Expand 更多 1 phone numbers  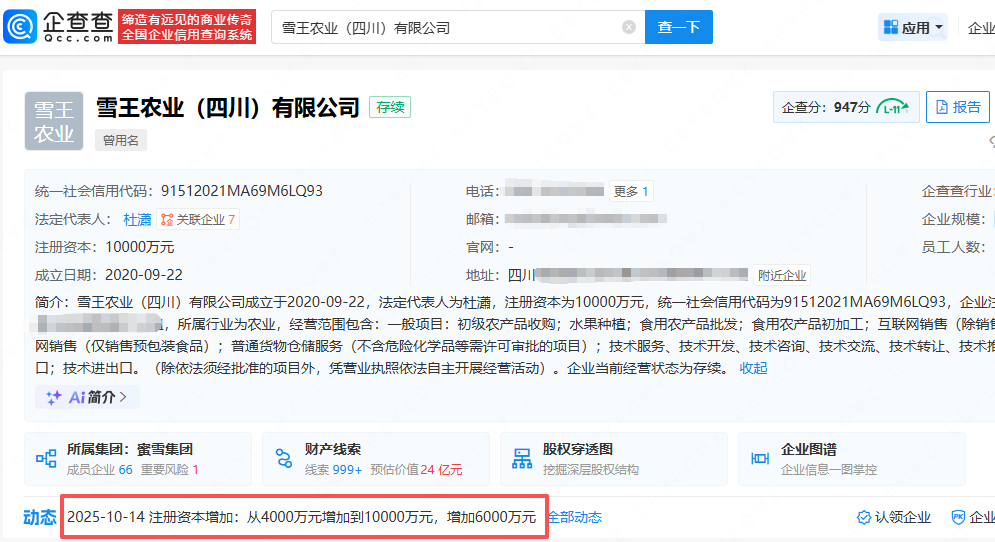pos(631,191)
